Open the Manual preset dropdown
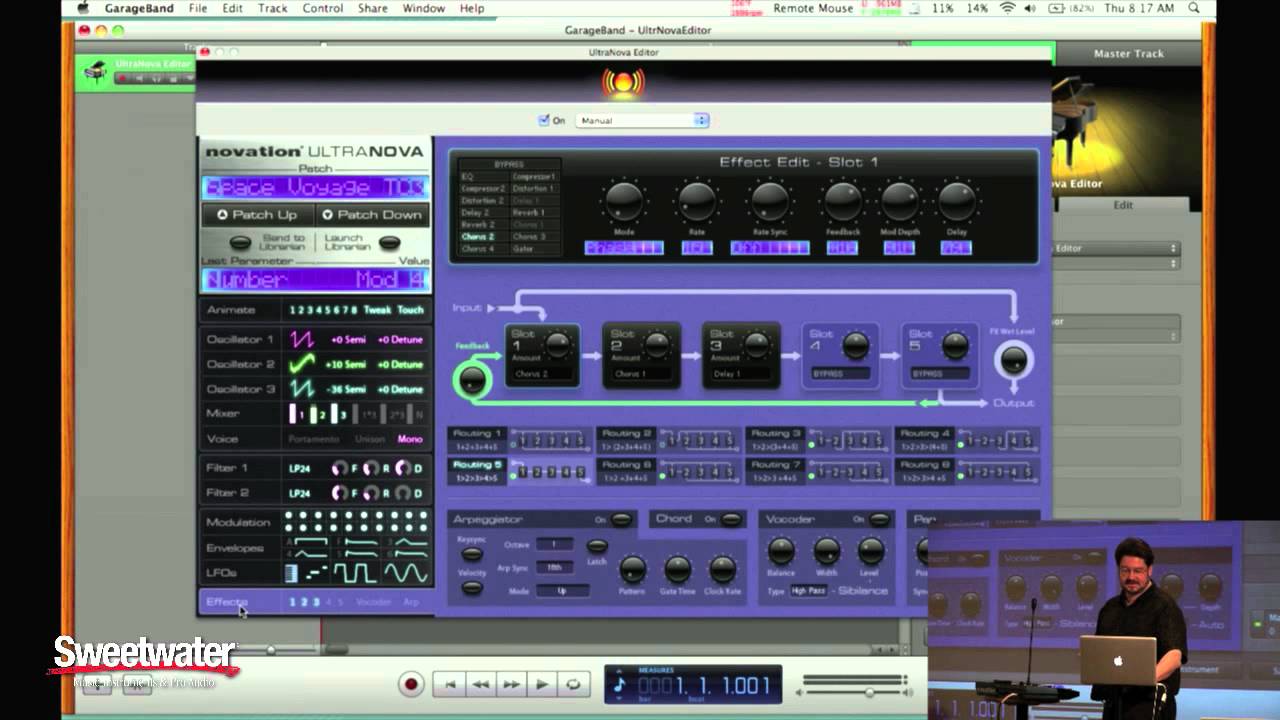Image resolution: width=1280 pixels, height=720 pixels. [642, 120]
